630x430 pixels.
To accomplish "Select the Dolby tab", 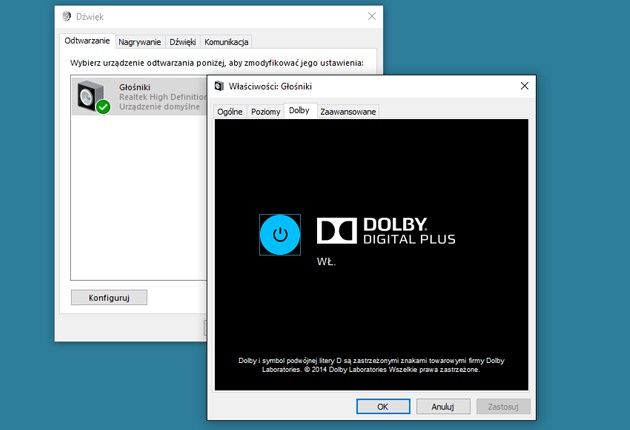I will [x=299, y=111].
